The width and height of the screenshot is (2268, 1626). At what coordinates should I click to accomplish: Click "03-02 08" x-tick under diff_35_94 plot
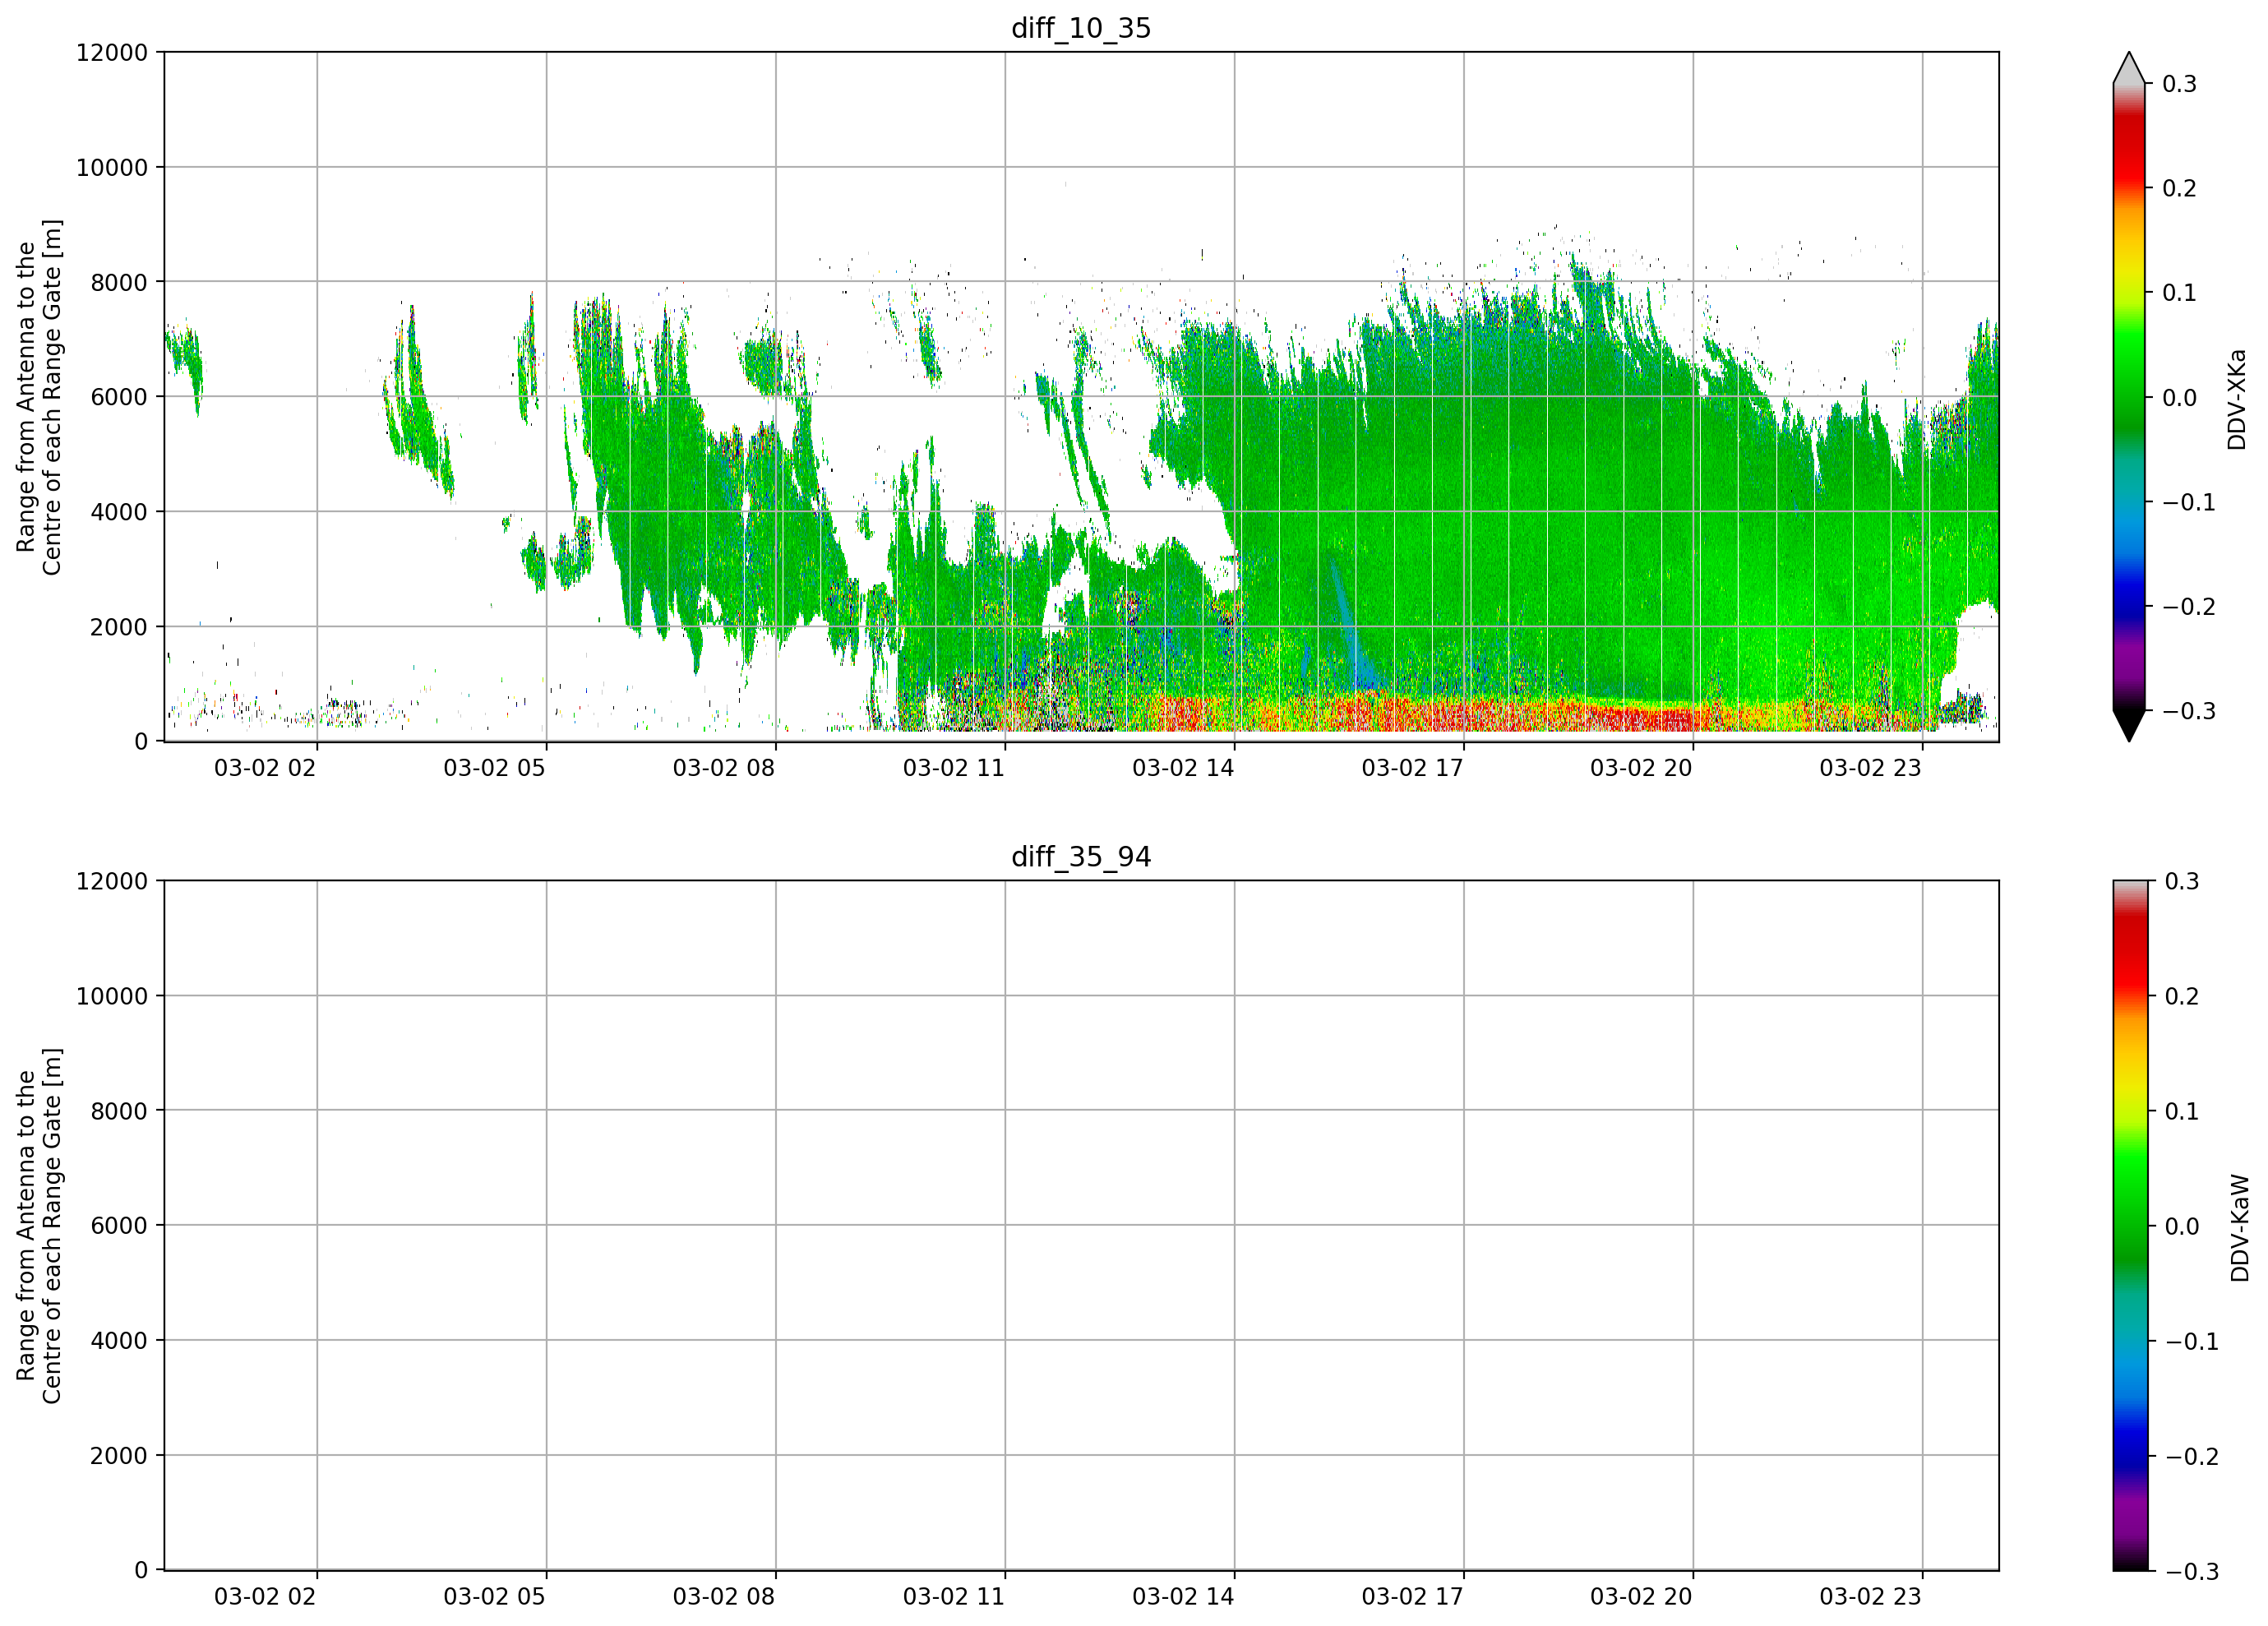[x=724, y=1597]
